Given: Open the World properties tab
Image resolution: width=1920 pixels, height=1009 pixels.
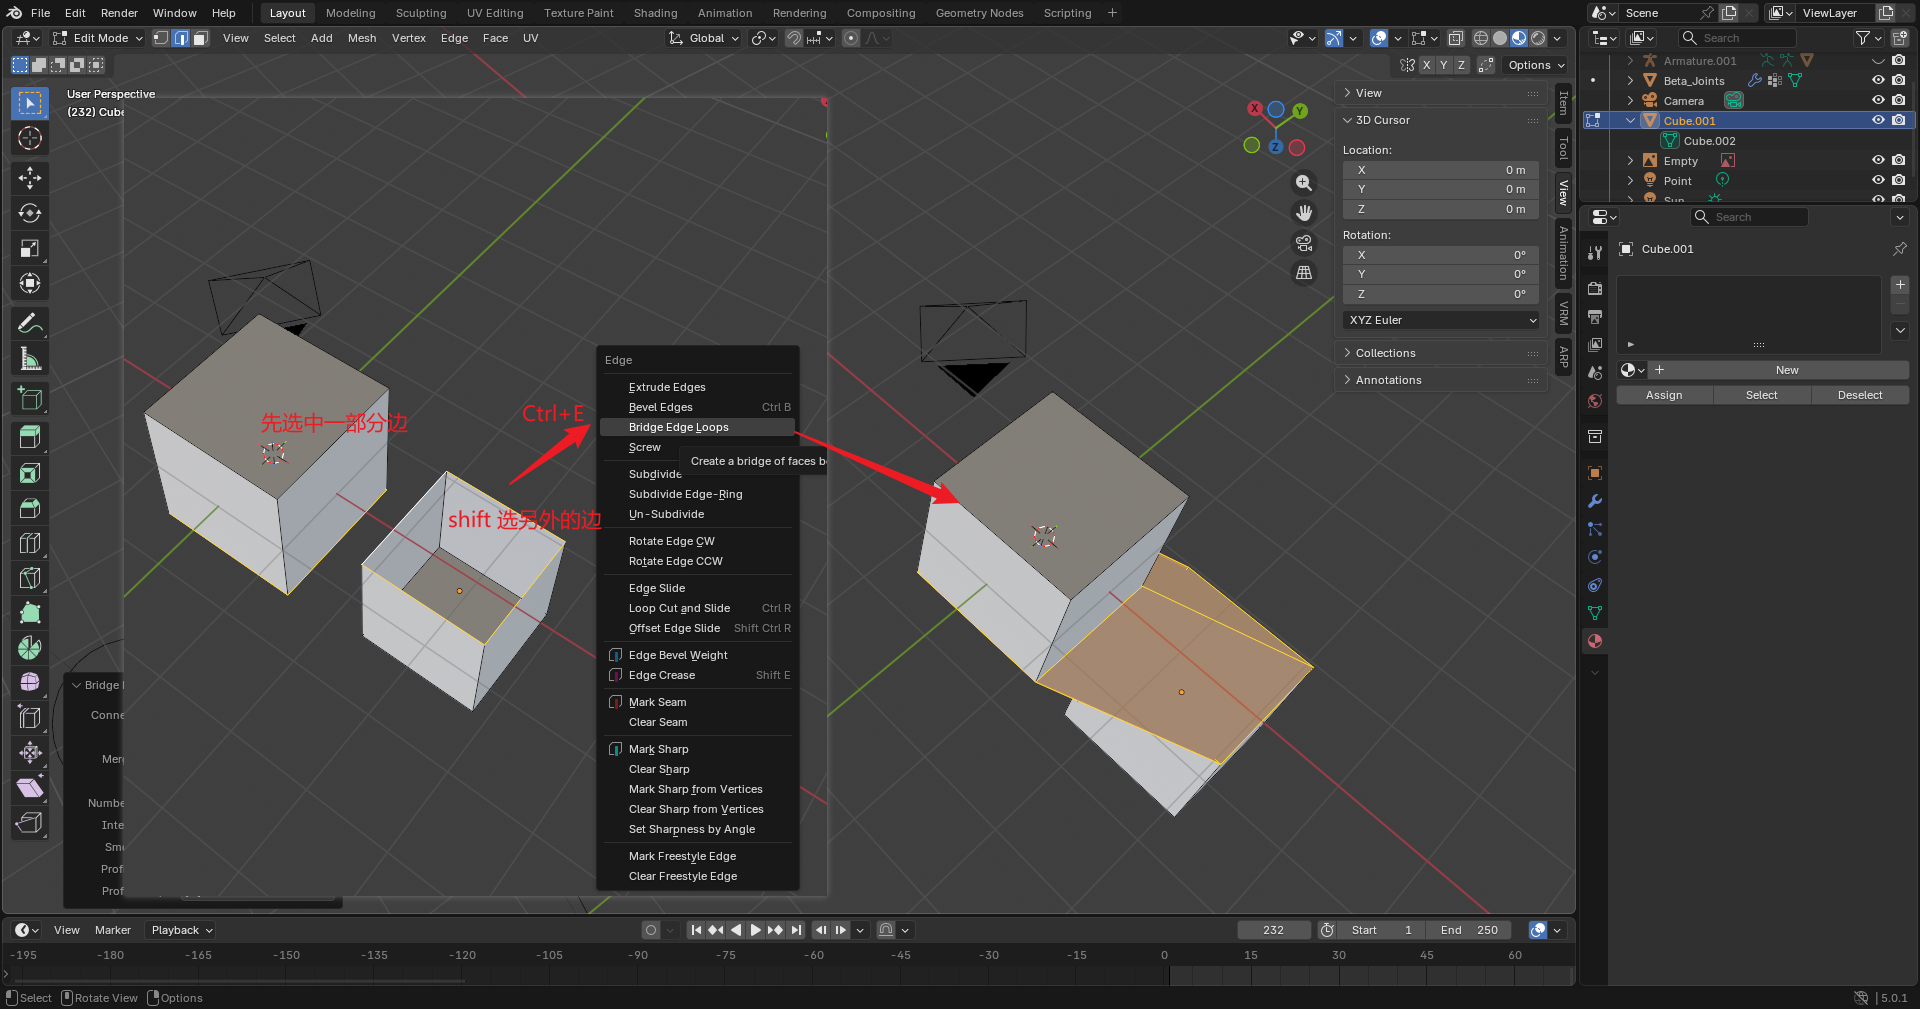Looking at the screenshot, I should 1595,401.
